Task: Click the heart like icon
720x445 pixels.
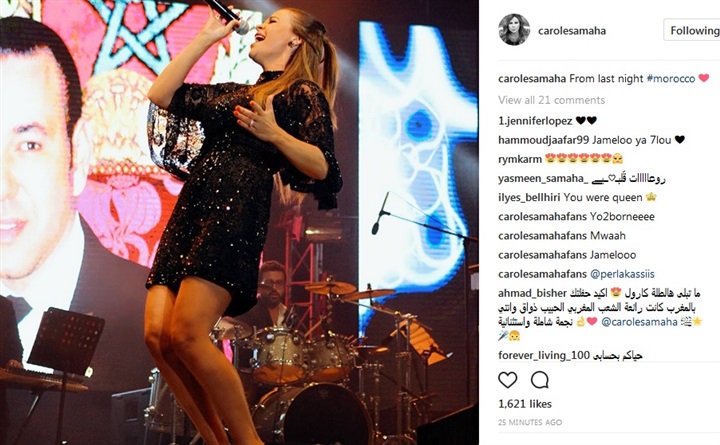Action: tap(507, 380)
